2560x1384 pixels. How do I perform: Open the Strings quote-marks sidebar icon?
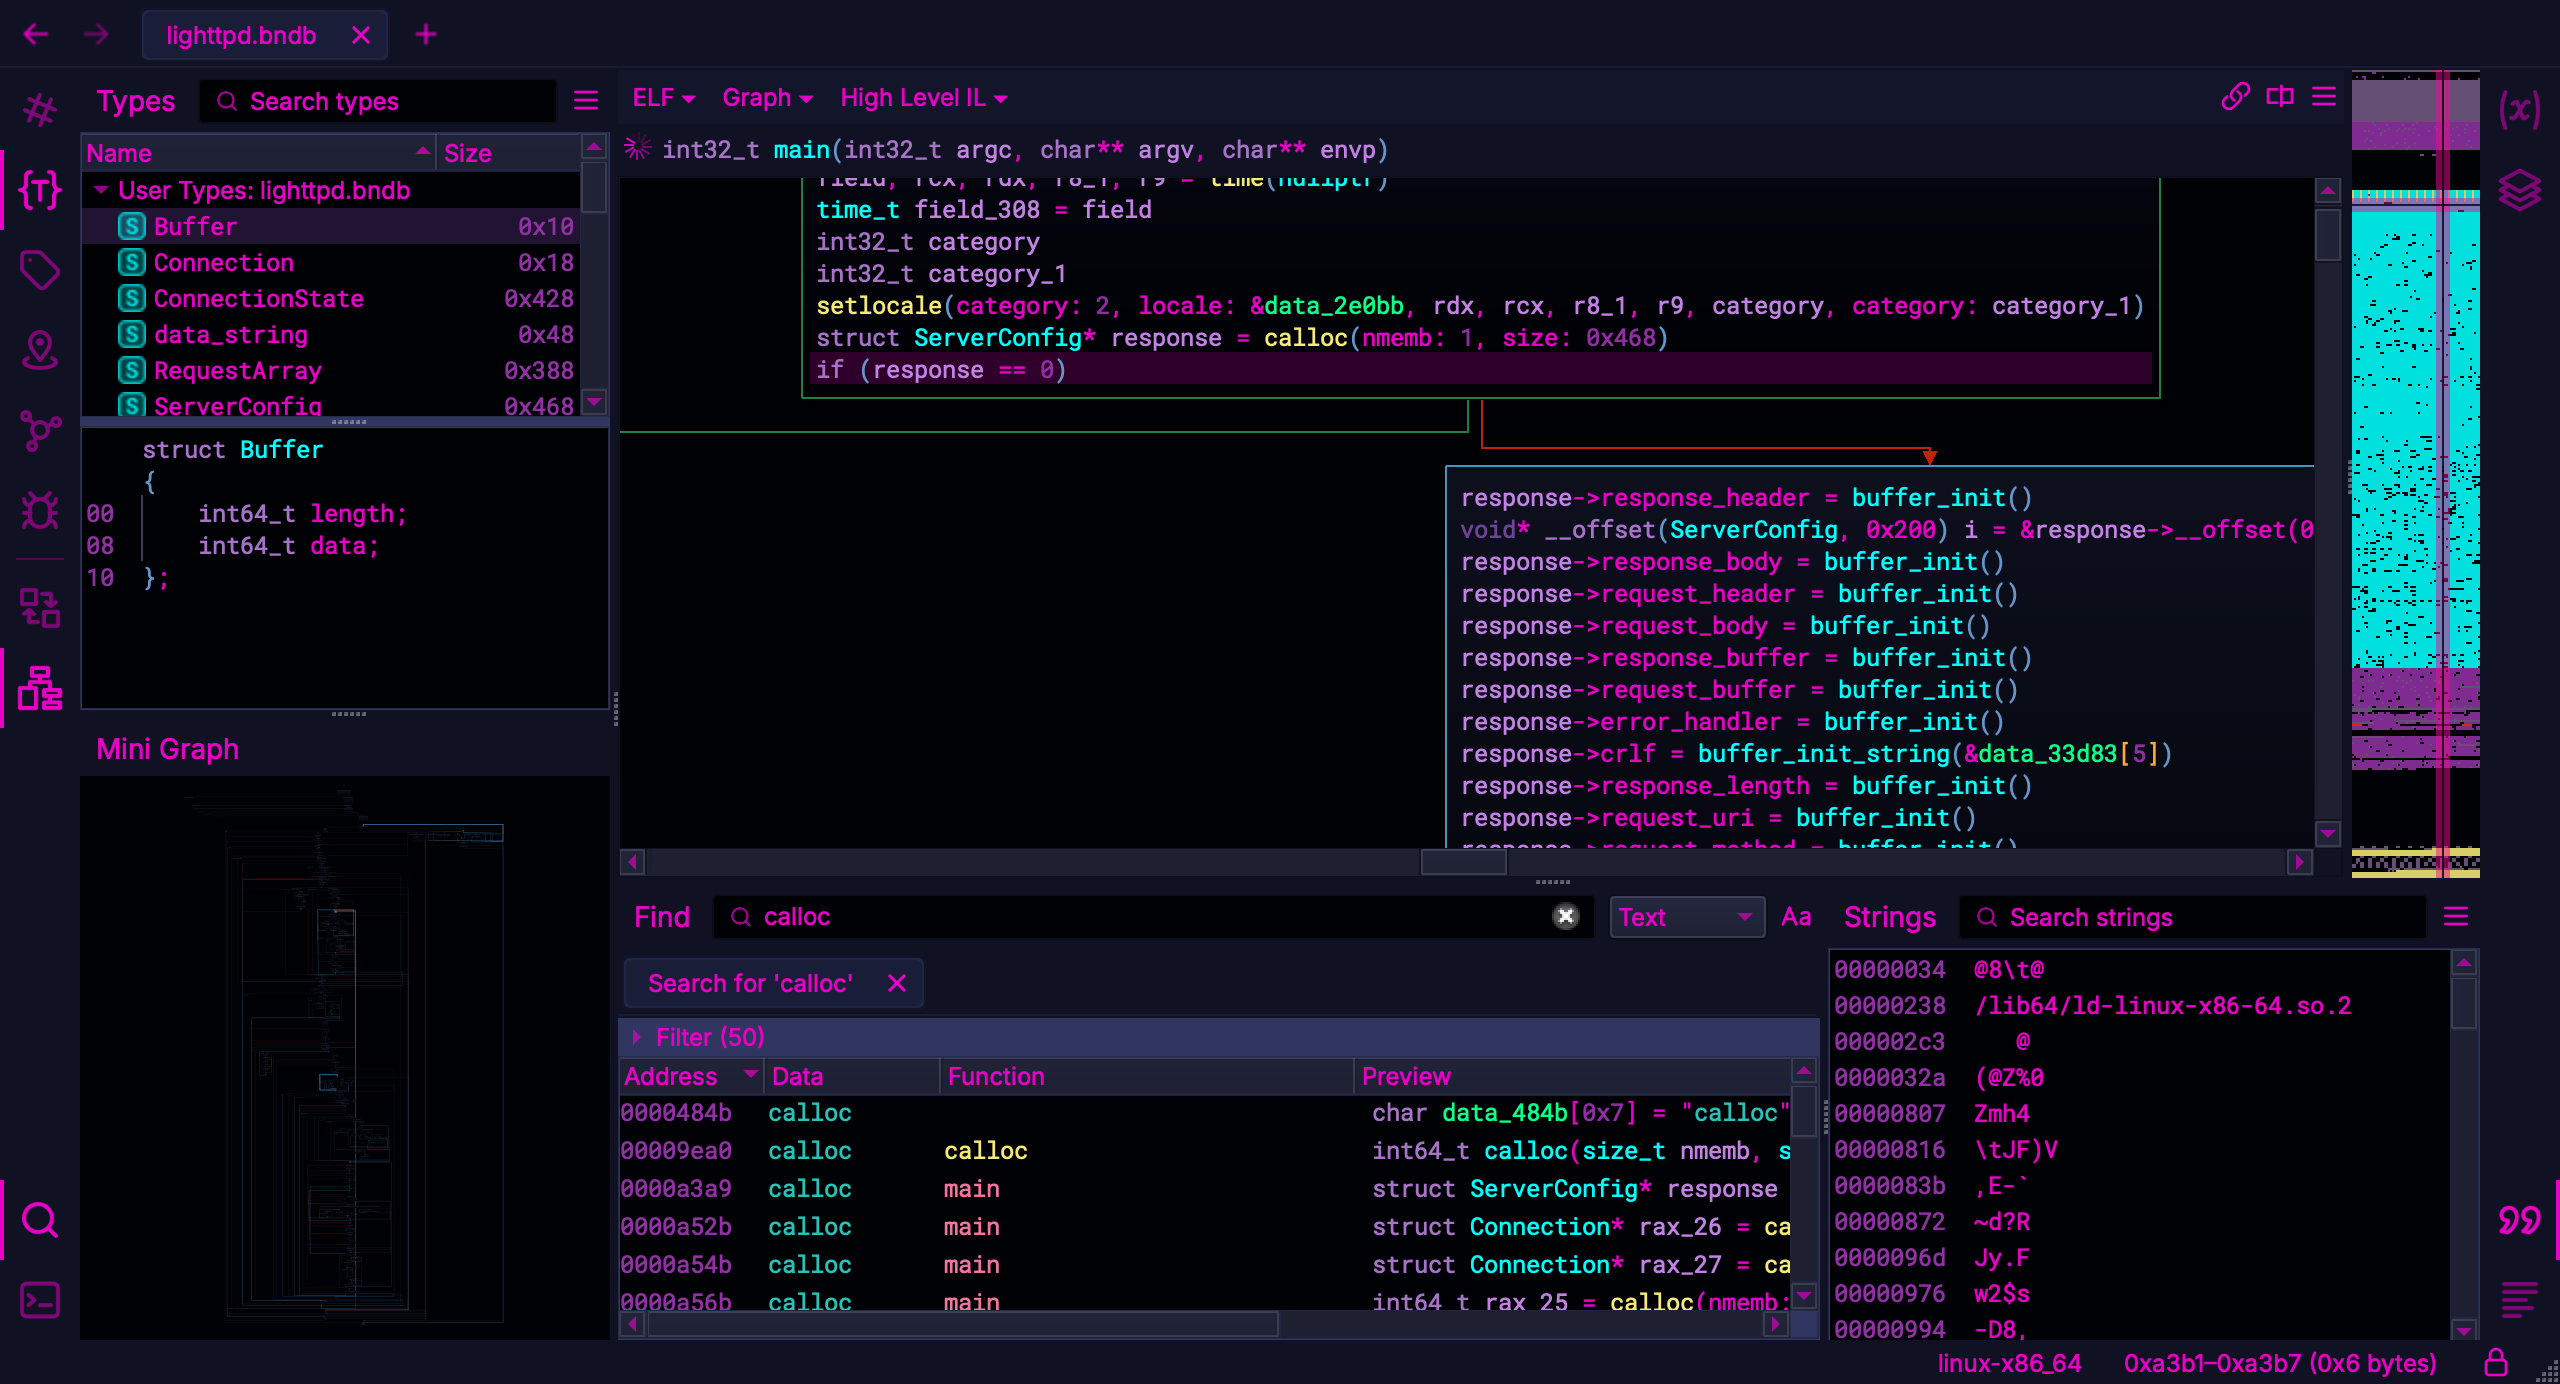pos(2519,1220)
